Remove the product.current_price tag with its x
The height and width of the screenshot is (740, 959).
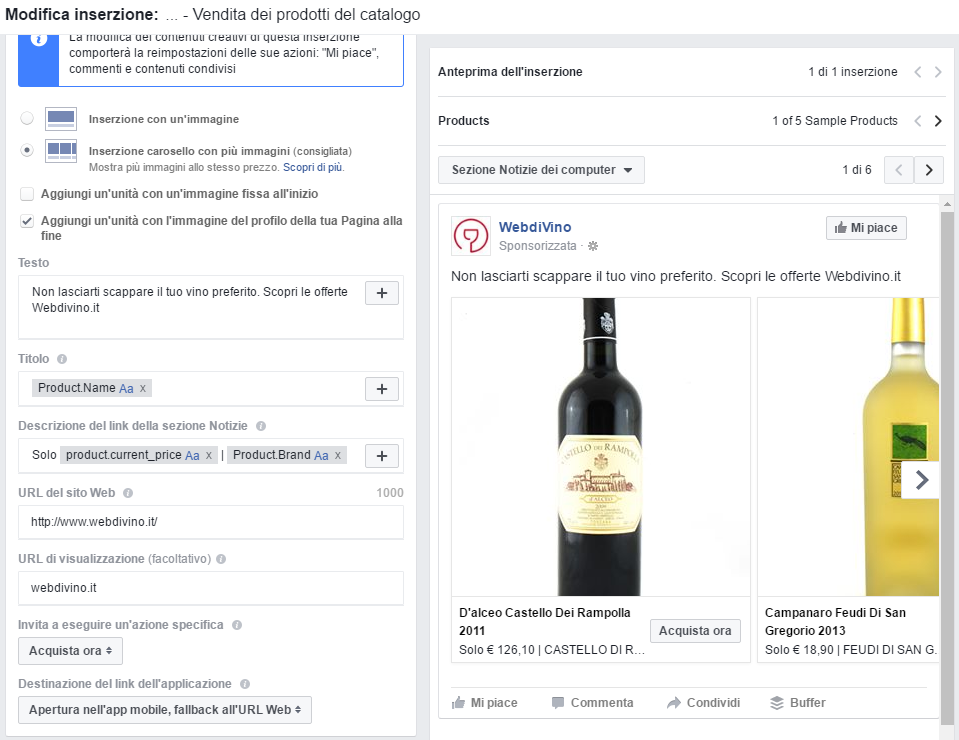point(209,456)
